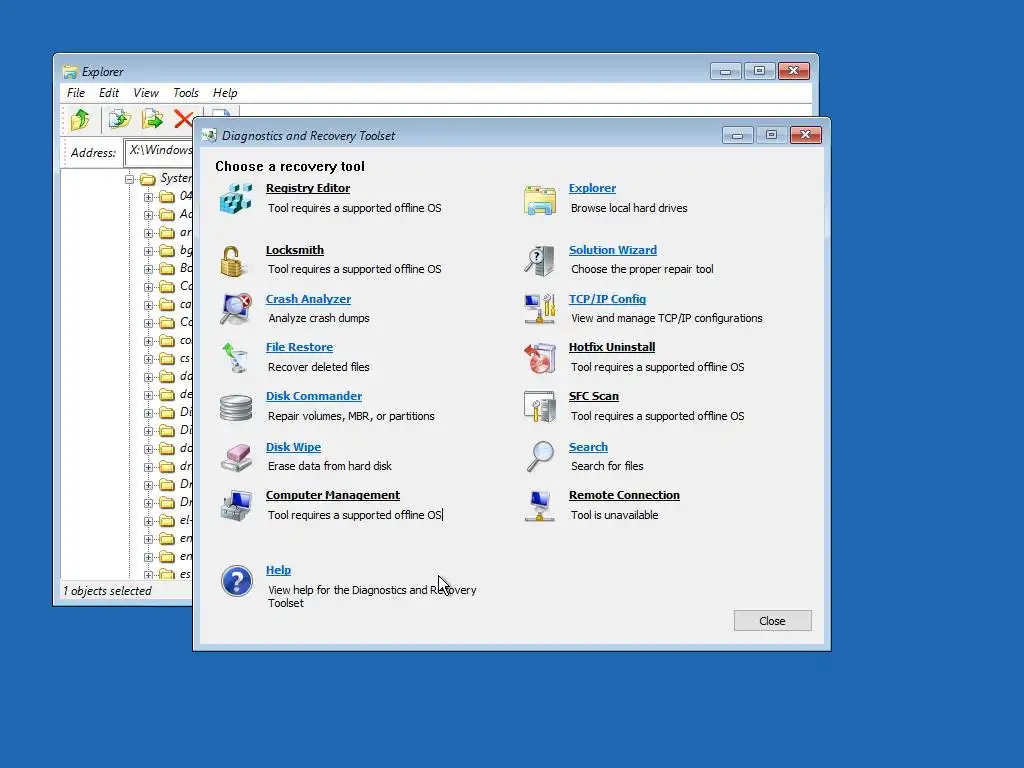Image resolution: width=1024 pixels, height=768 pixels.
Task: Click the Computer Management icon
Action: [236, 505]
